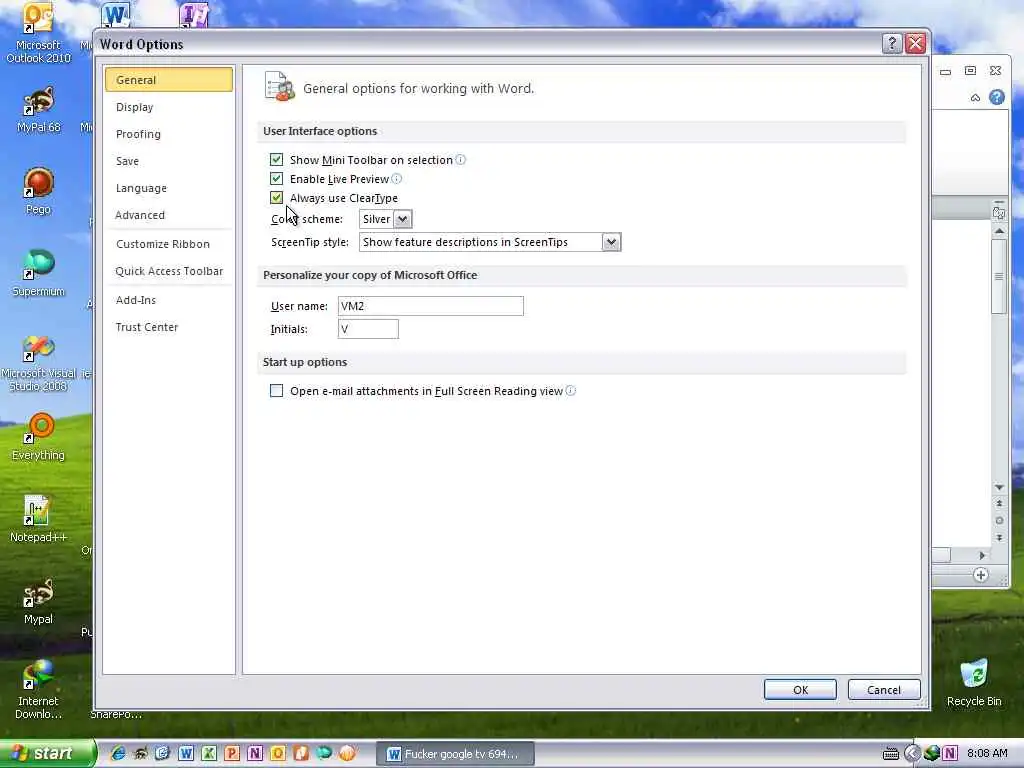Click info icon beside Full Screen Reading option
This screenshot has height=768, width=1024.
[571, 391]
